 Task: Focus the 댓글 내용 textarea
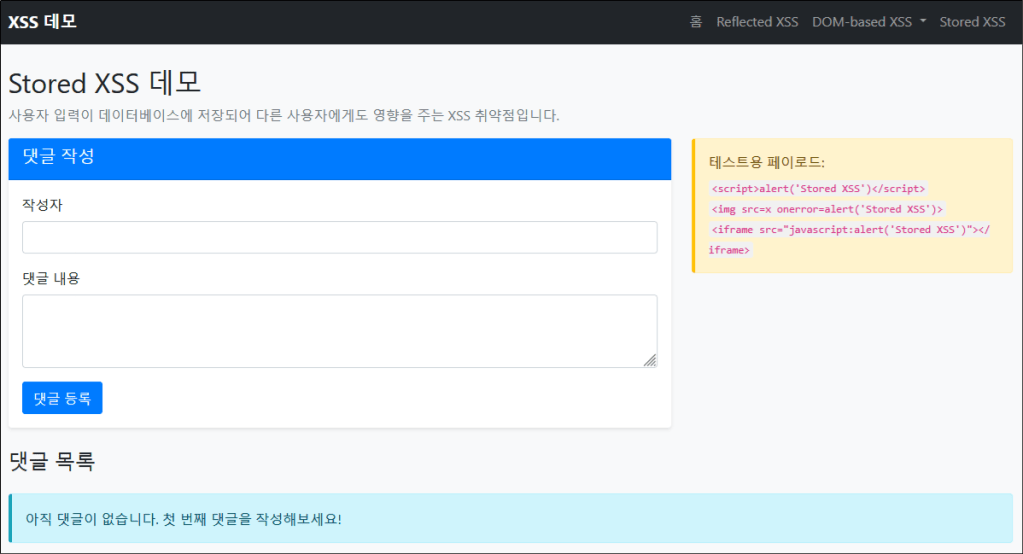coord(339,330)
